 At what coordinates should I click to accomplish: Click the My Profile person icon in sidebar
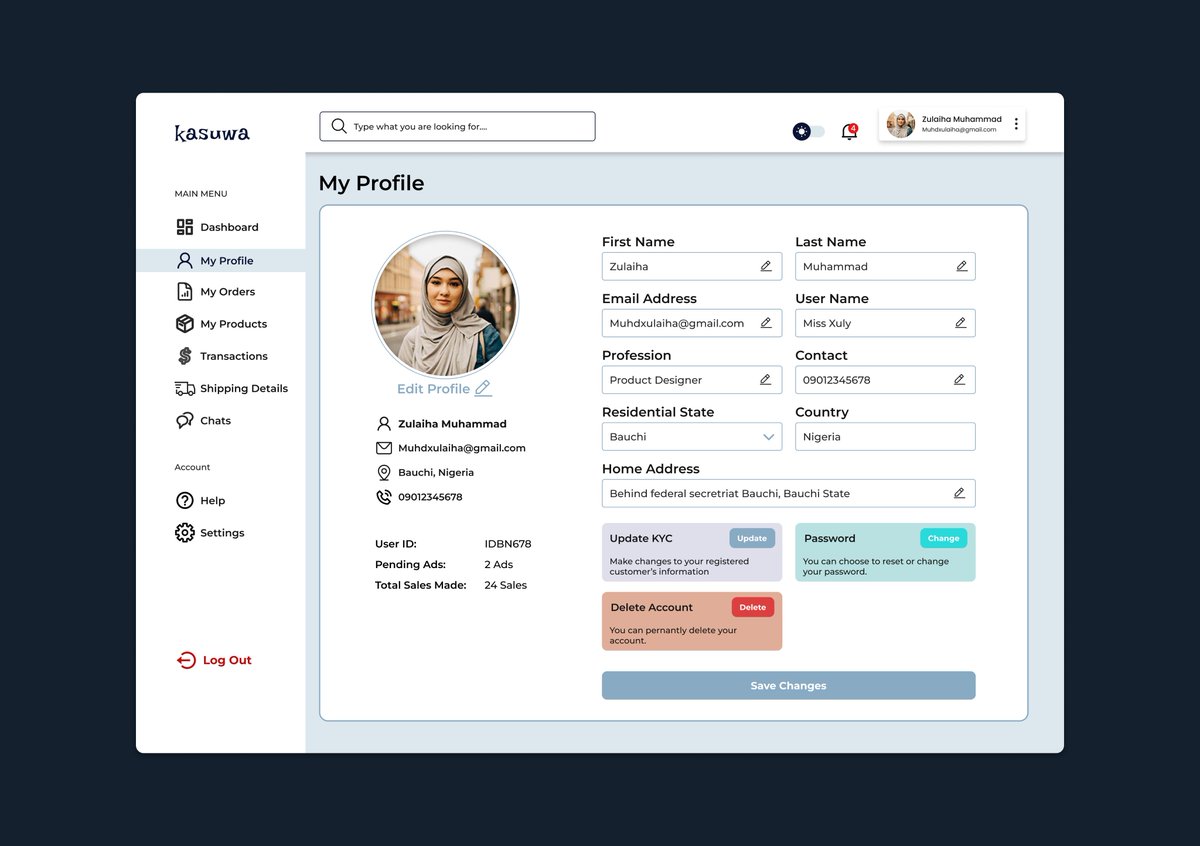point(185,260)
